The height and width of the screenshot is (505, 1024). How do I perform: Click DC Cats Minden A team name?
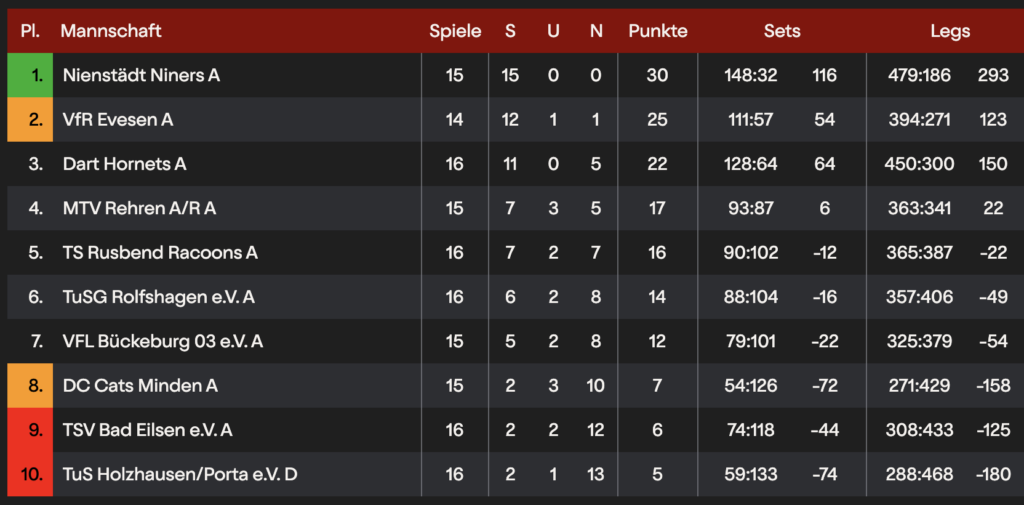(140, 385)
